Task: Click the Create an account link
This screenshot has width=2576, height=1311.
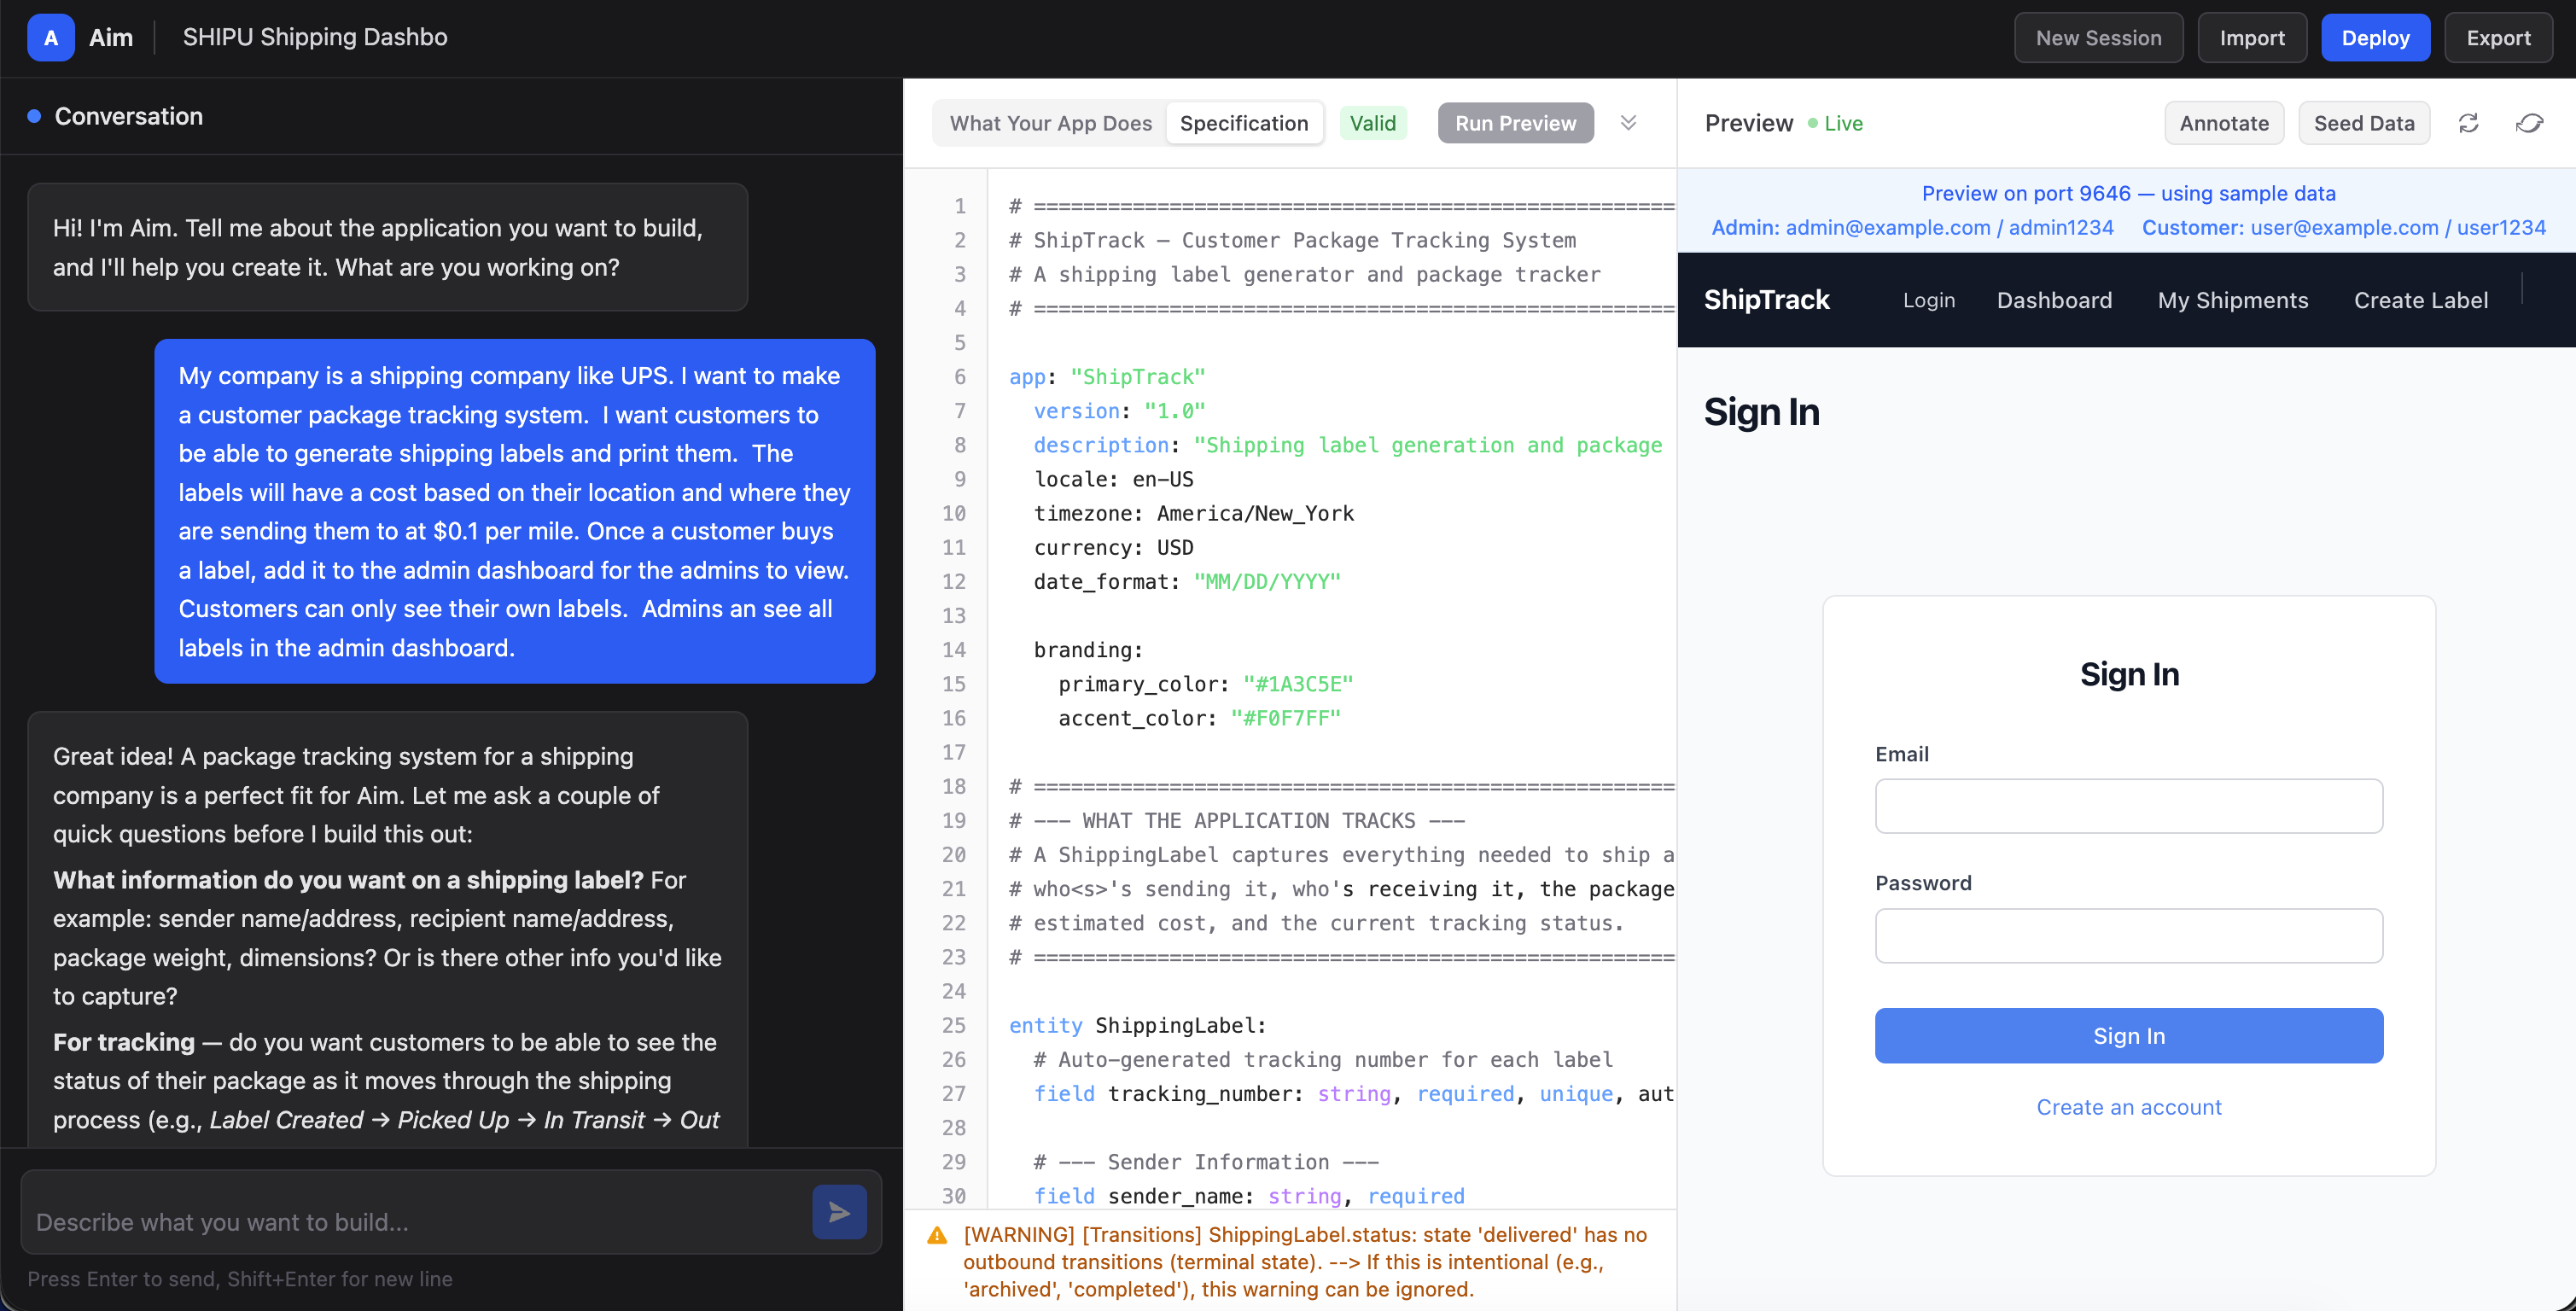Action: [2128, 1107]
